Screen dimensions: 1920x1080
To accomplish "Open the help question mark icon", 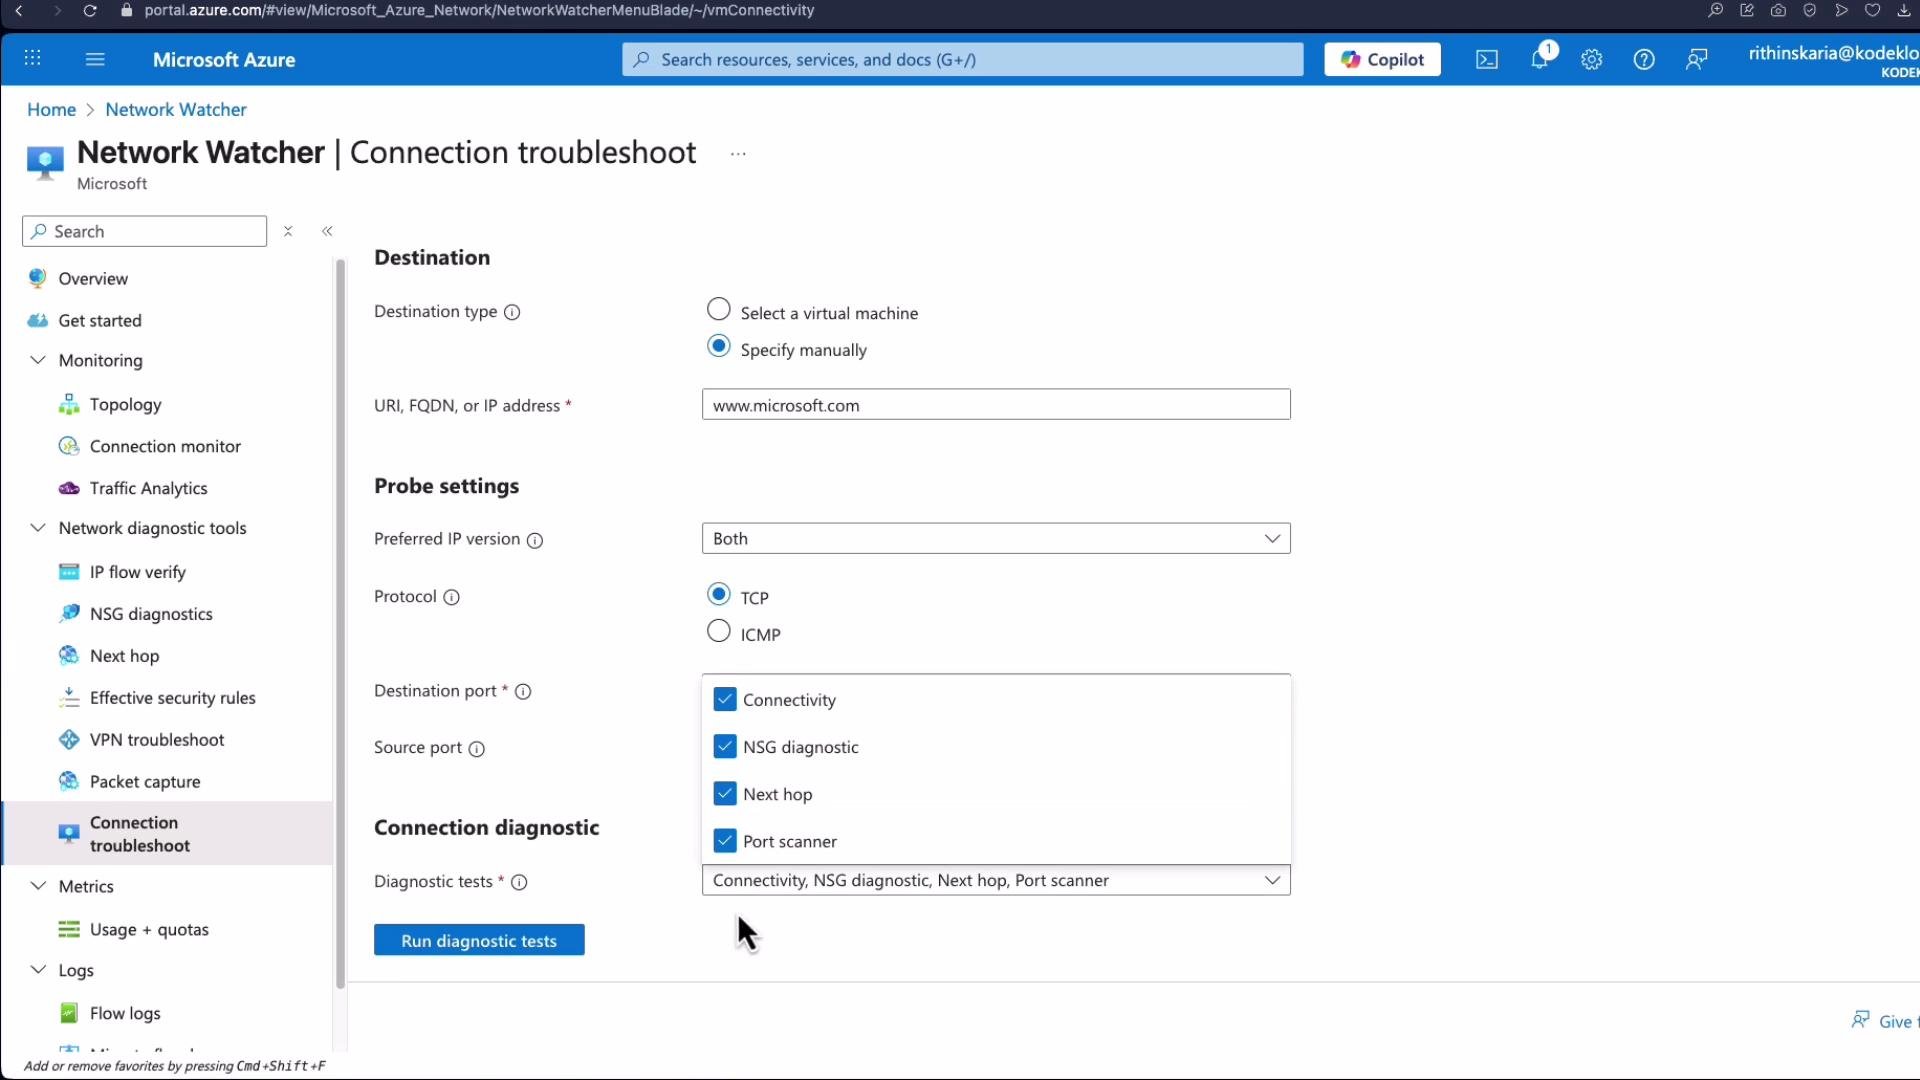I will click(1644, 60).
